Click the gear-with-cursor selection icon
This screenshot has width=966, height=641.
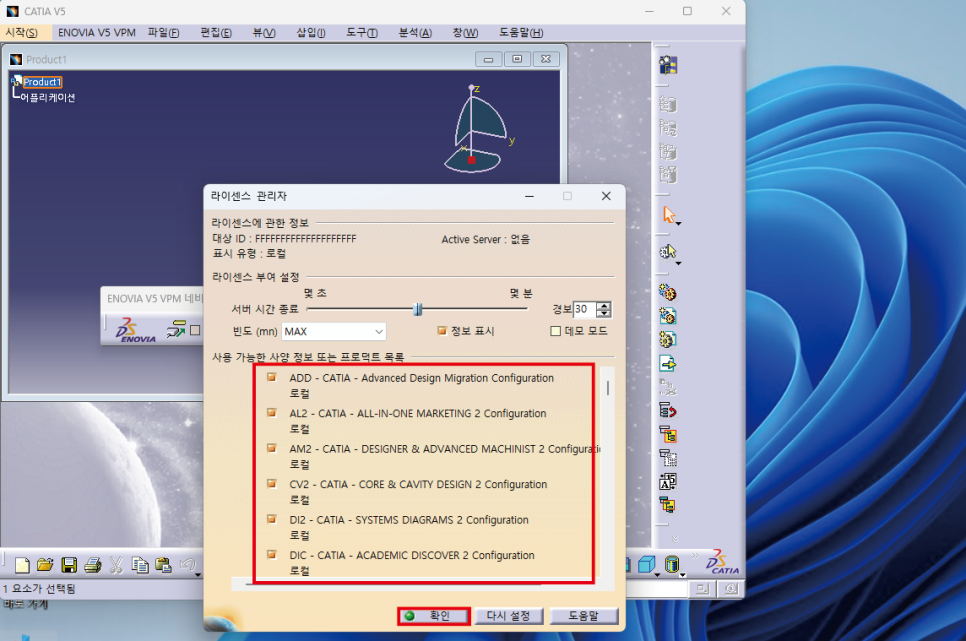click(x=668, y=251)
